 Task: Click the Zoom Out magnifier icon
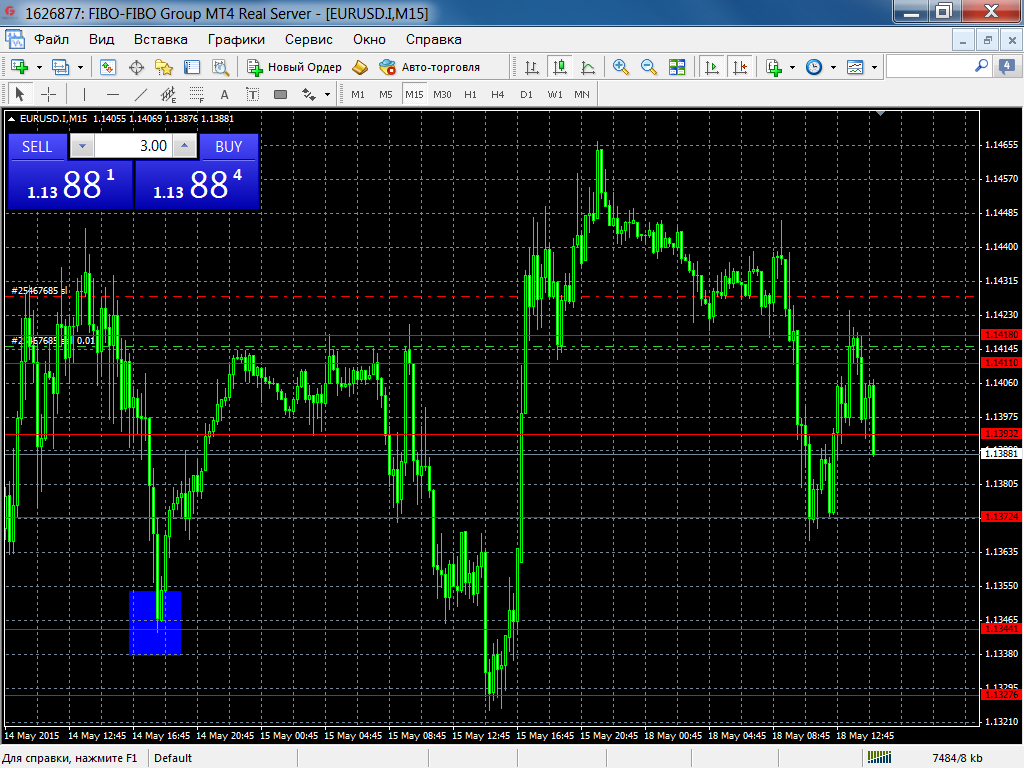(648, 67)
